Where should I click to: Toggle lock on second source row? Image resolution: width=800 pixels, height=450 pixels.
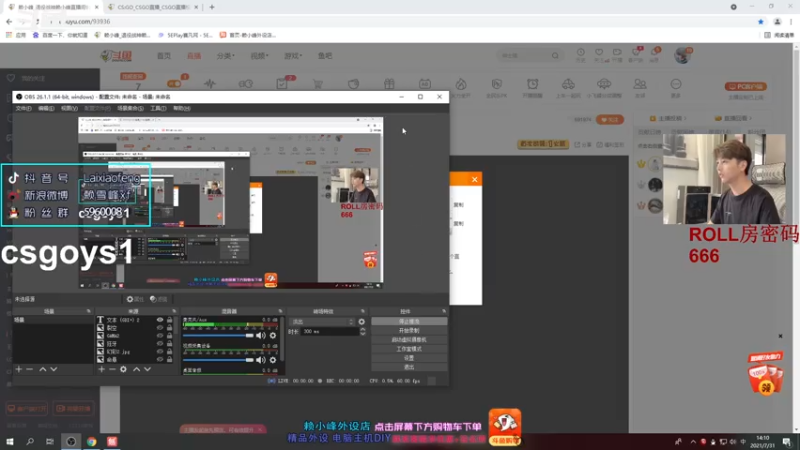click(169, 328)
